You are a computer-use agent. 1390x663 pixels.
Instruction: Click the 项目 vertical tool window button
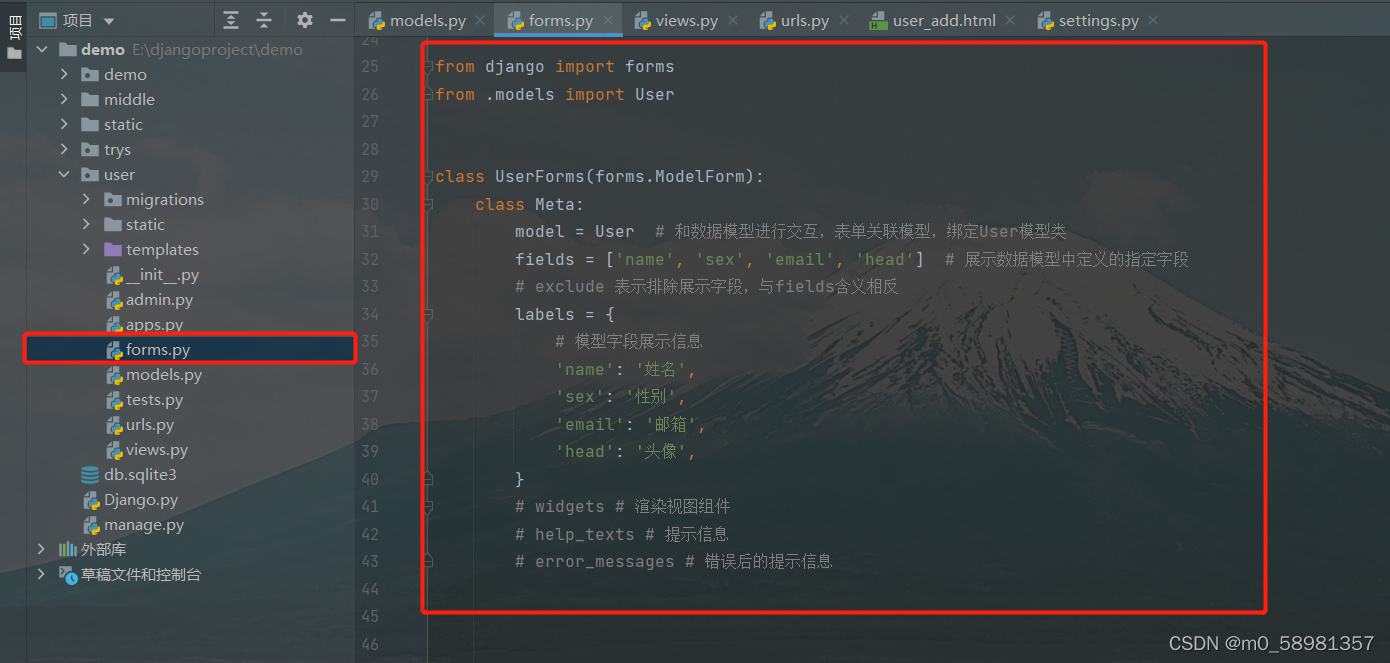coord(14,27)
